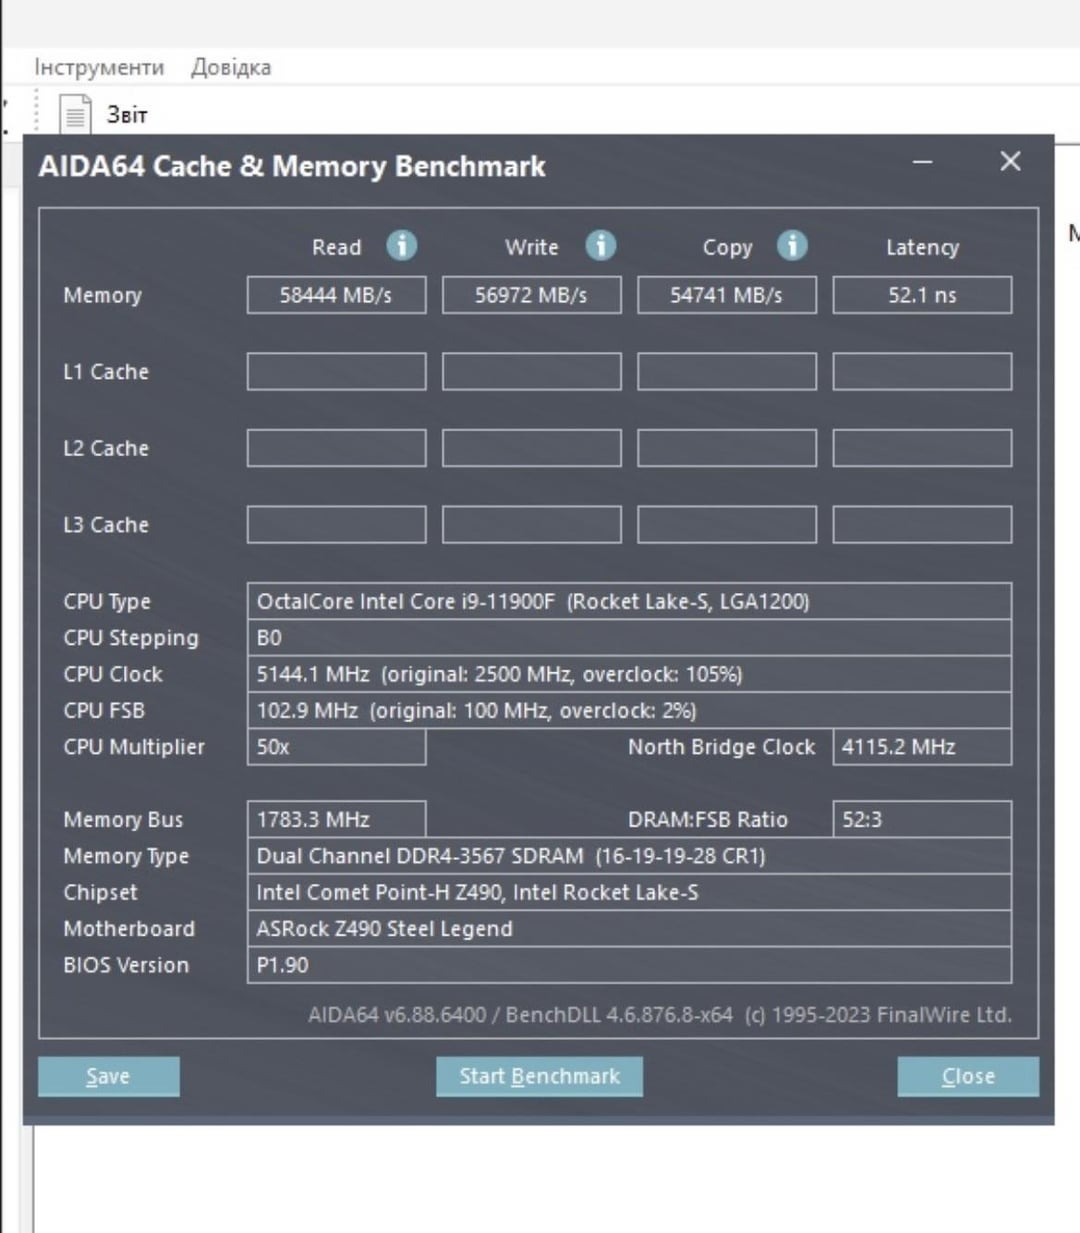Click the empty L3 Cache Read field
Image resolution: width=1080 pixels, height=1233 pixels.
point(336,524)
